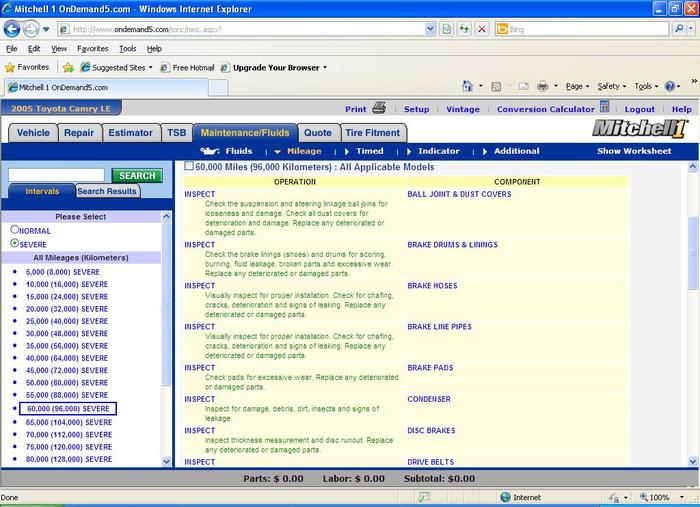Viewport: 700px width, 507px height.
Task: Click the Favorites star icon
Action: [10, 68]
